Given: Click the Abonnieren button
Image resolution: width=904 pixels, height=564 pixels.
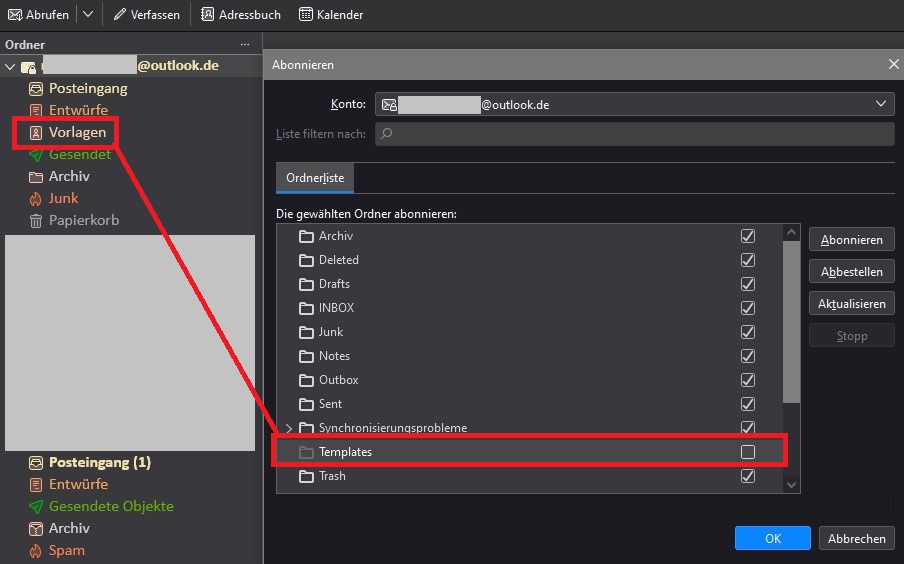Looking at the screenshot, I should click(851, 240).
